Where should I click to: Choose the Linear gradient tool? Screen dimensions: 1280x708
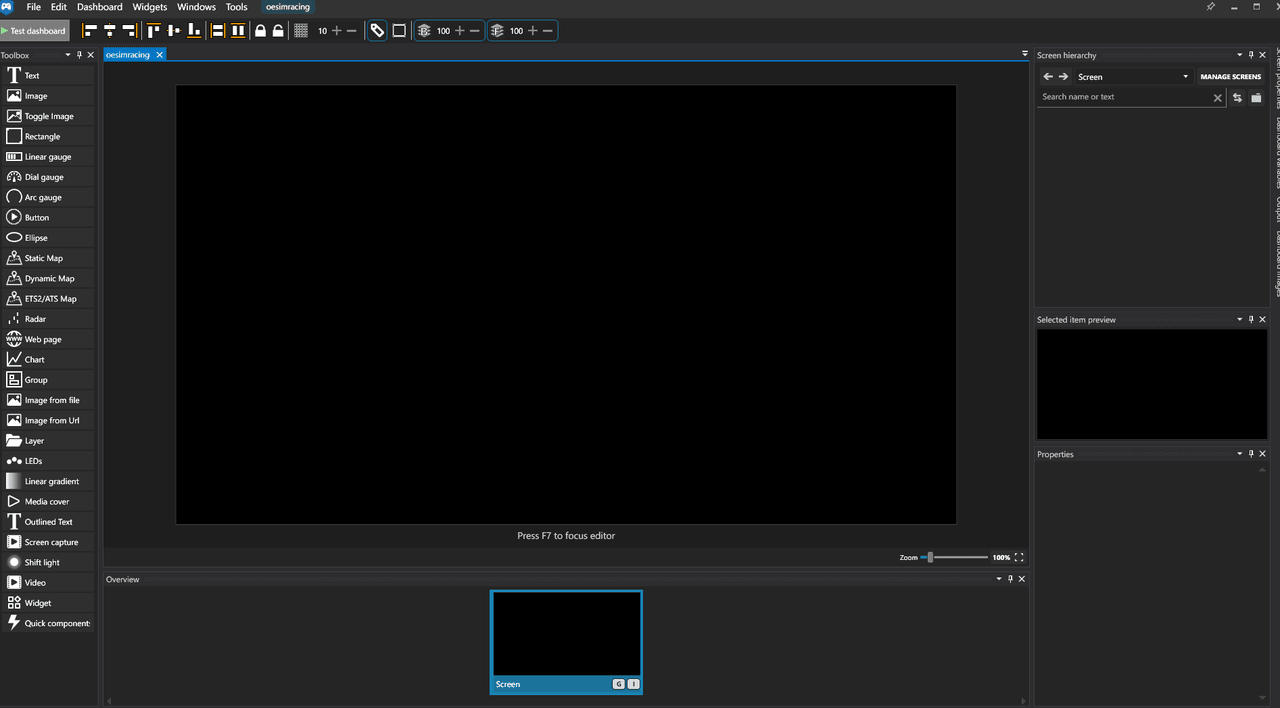point(47,481)
